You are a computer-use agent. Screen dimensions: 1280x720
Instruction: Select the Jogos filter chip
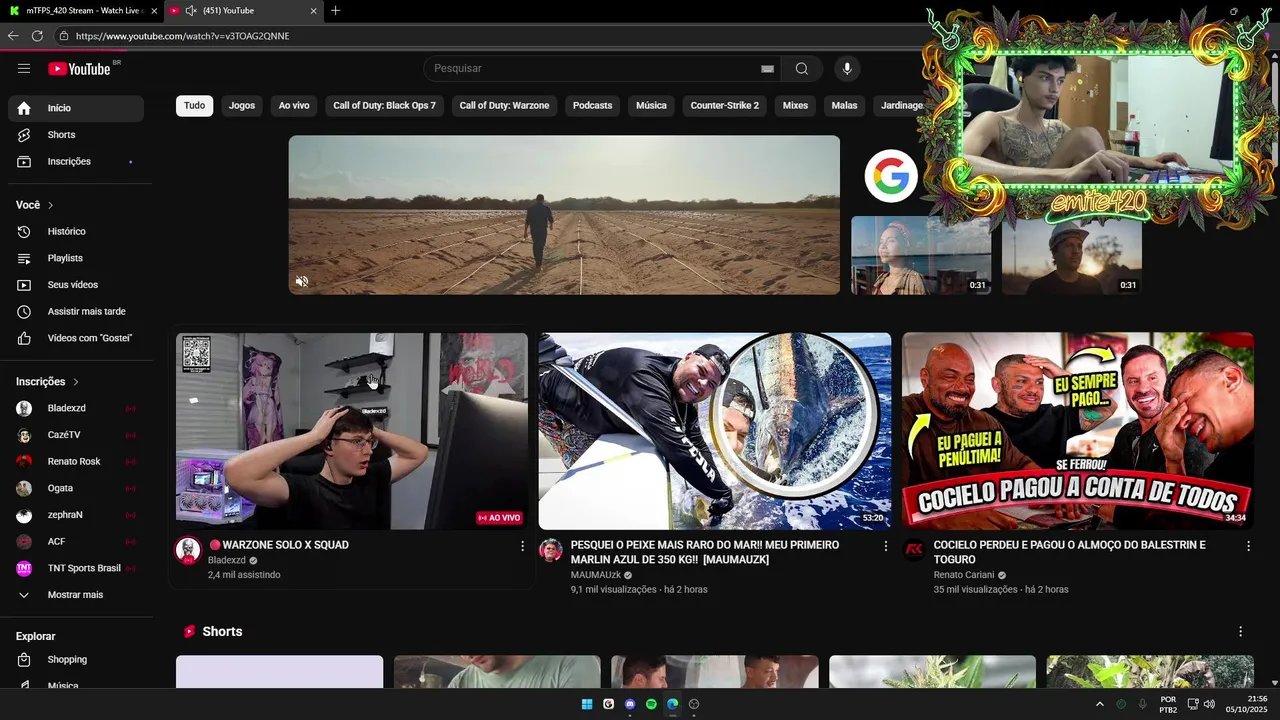242,105
